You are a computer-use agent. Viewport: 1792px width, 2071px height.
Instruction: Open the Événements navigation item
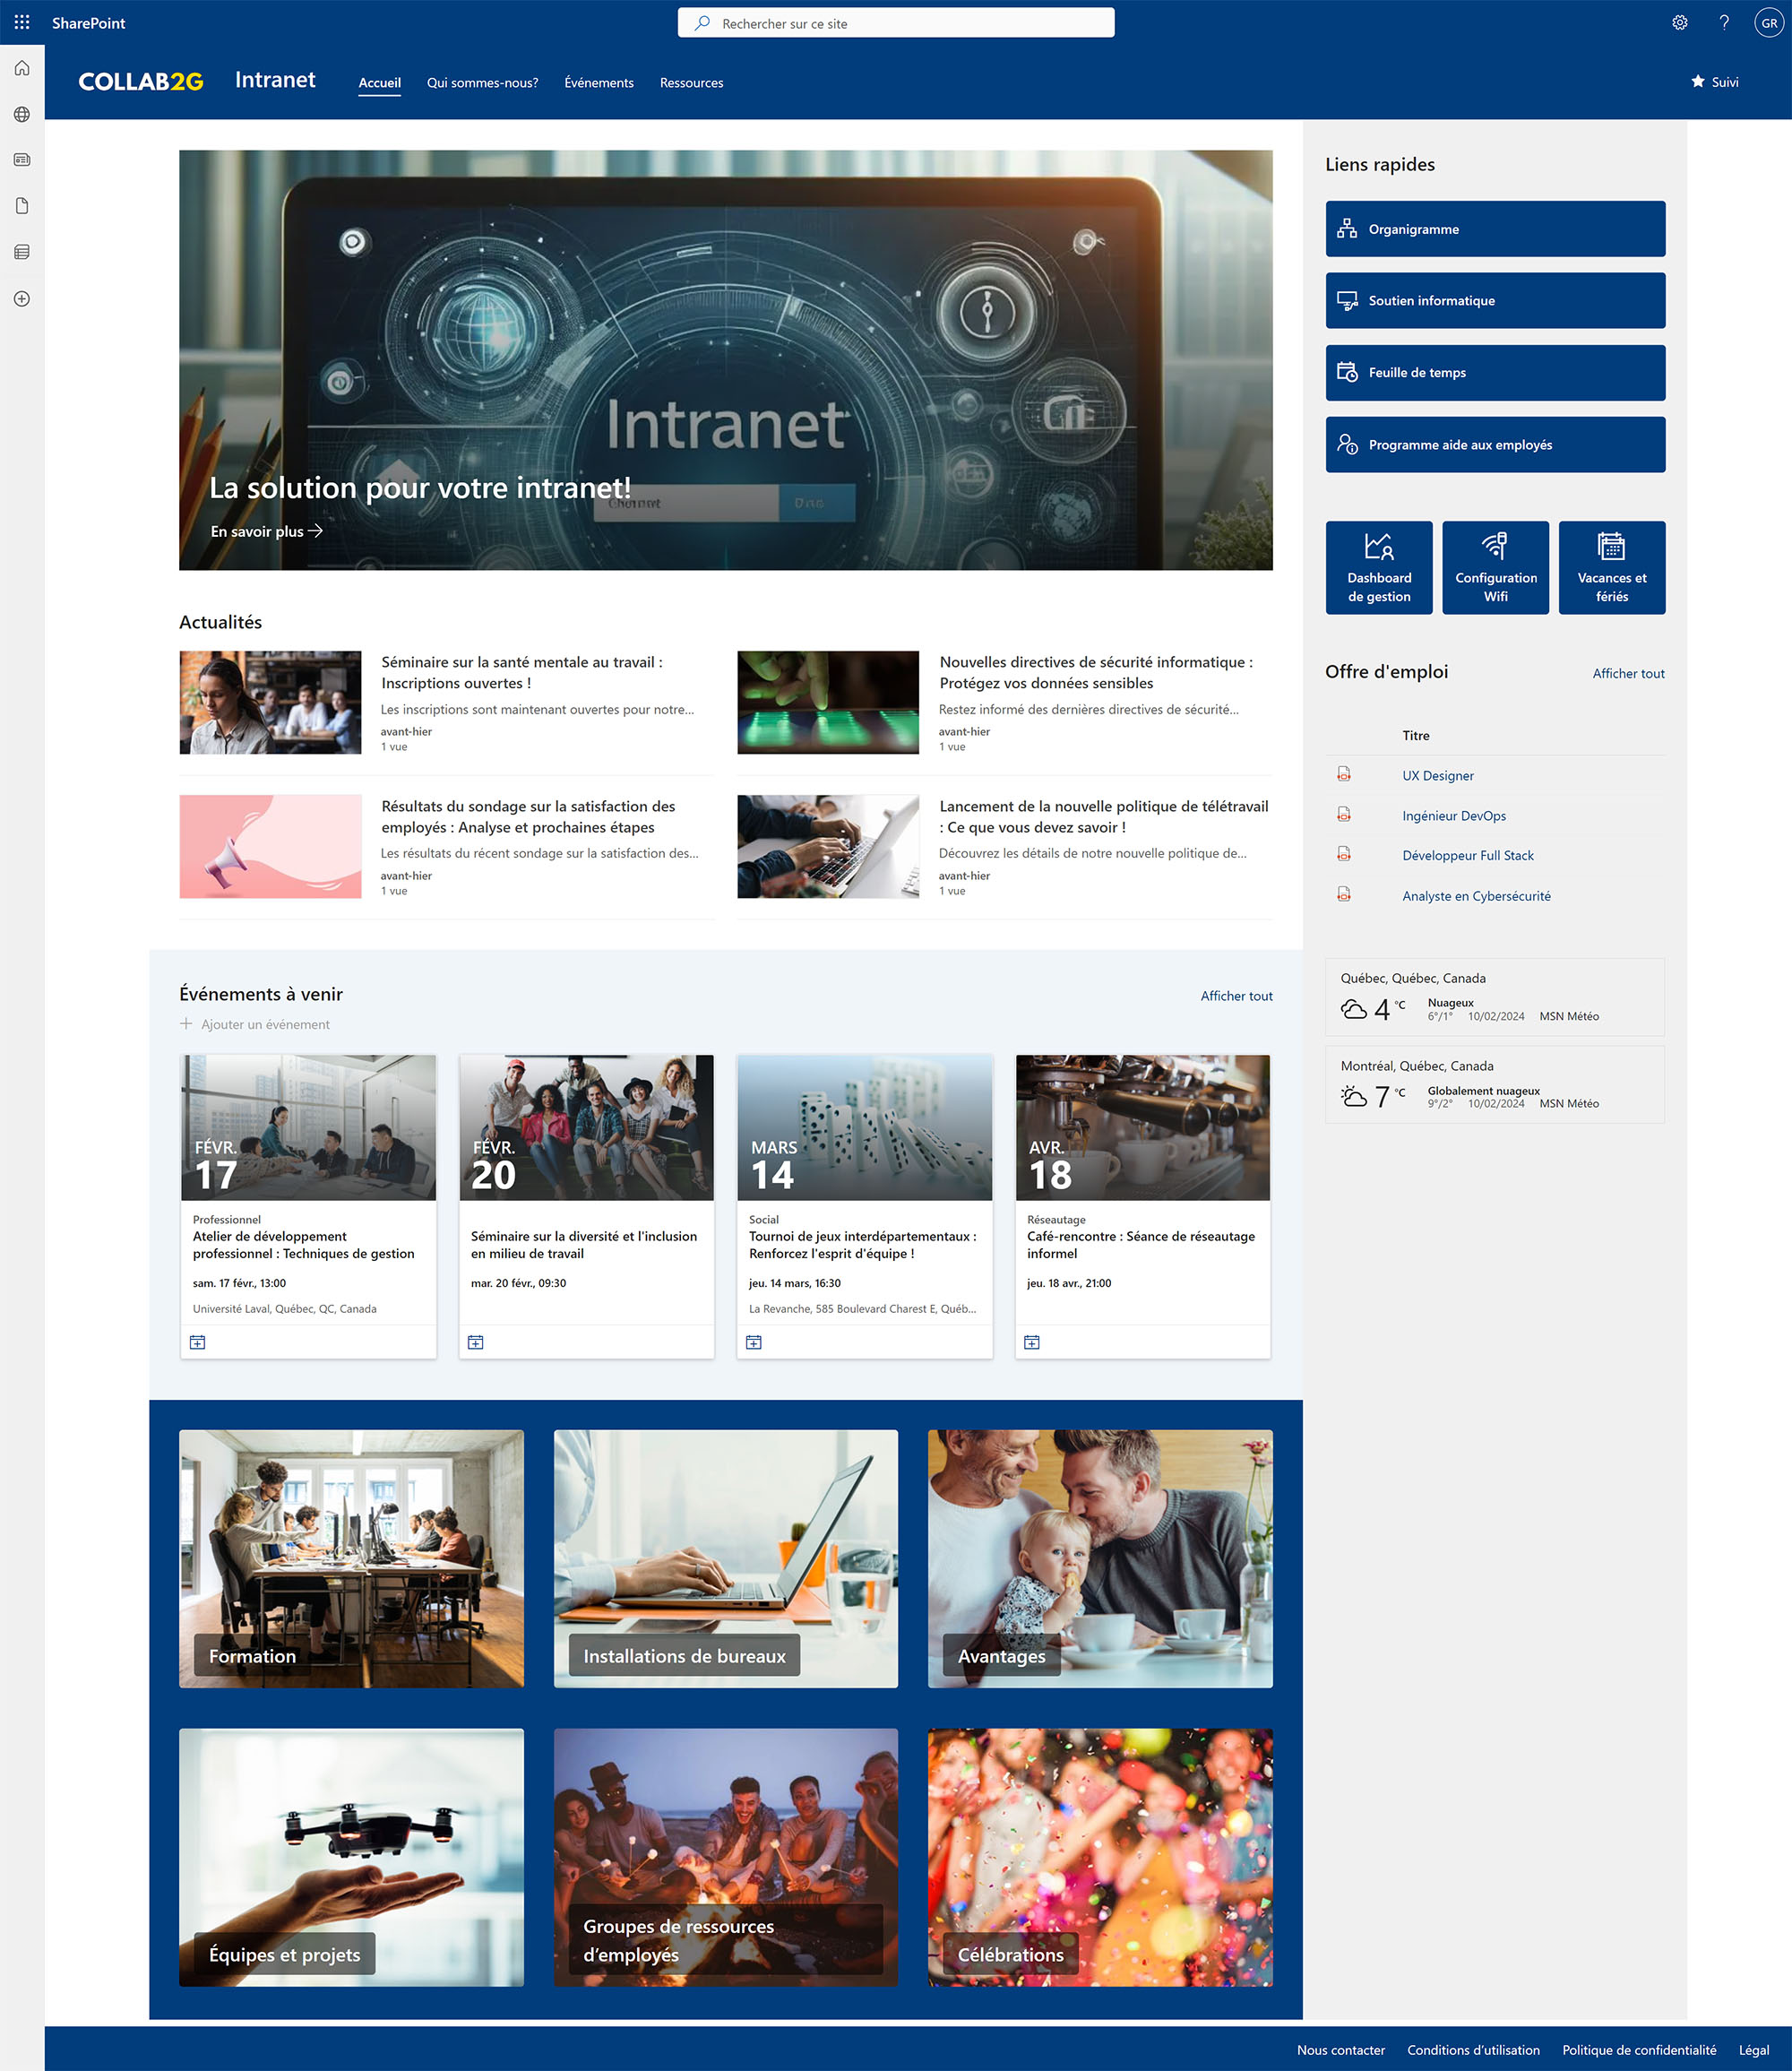pyautogui.click(x=599, y=83)
